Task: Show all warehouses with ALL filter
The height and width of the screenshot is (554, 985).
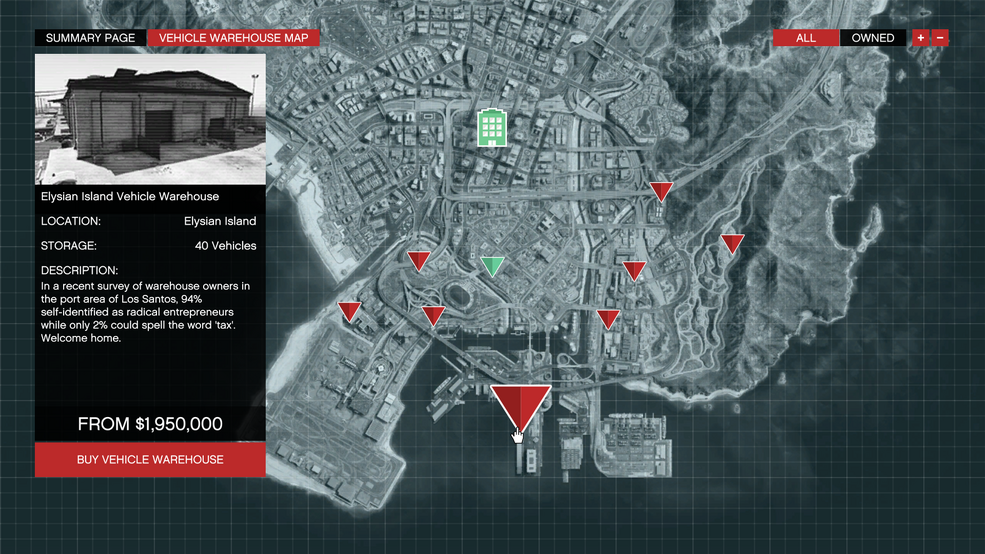Action: (x=806, y=38)
